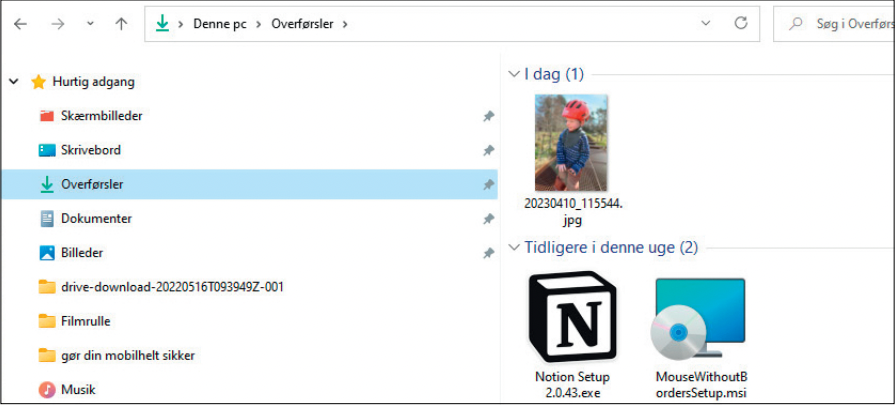Click the Forward navigation arrow

click(56, 23)
